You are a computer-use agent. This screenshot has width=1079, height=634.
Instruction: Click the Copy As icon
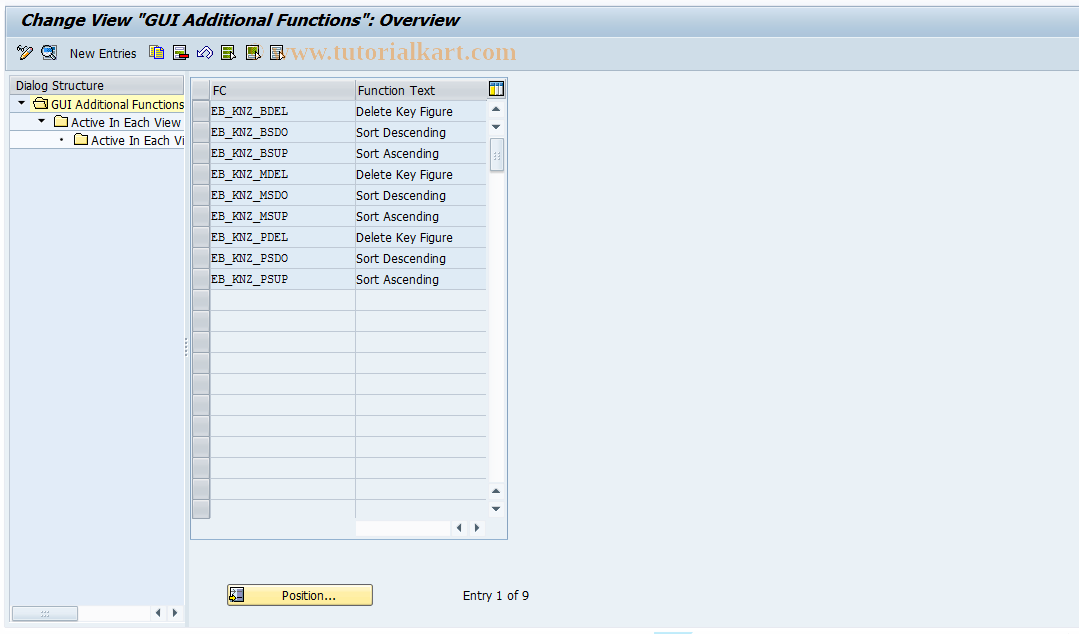click(x=157, y=53)
